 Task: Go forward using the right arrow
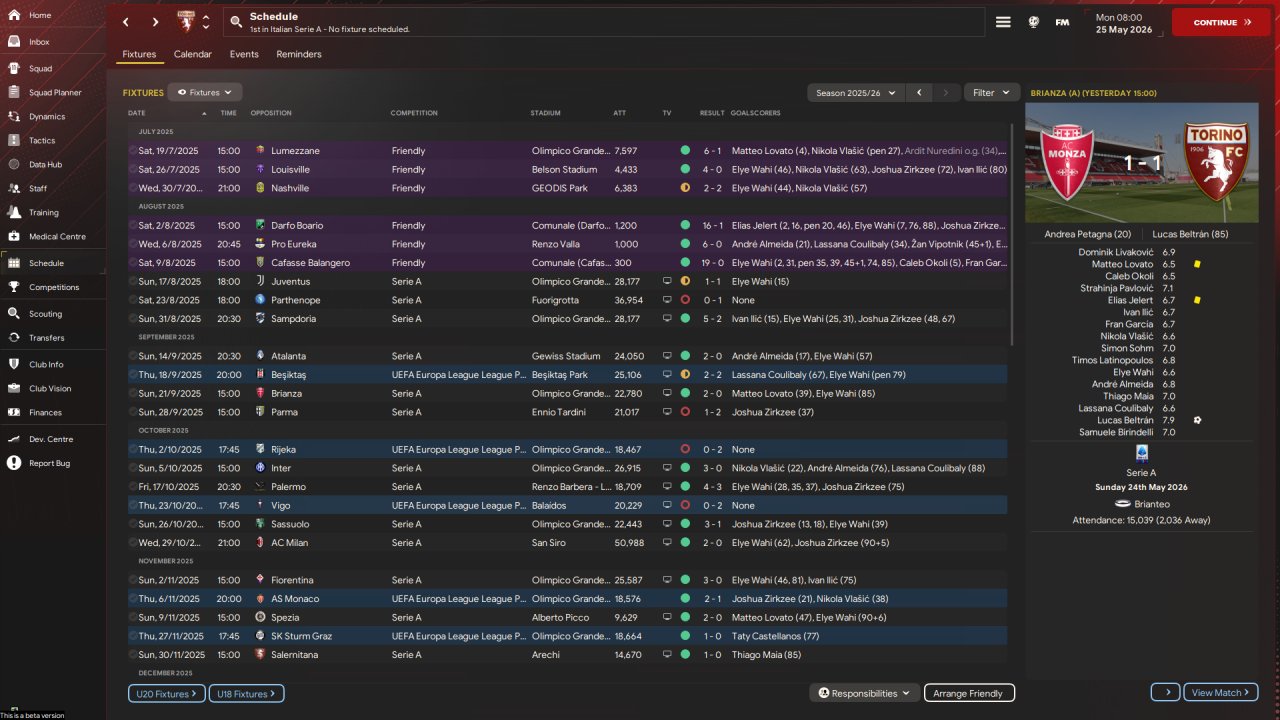point(155,22)
